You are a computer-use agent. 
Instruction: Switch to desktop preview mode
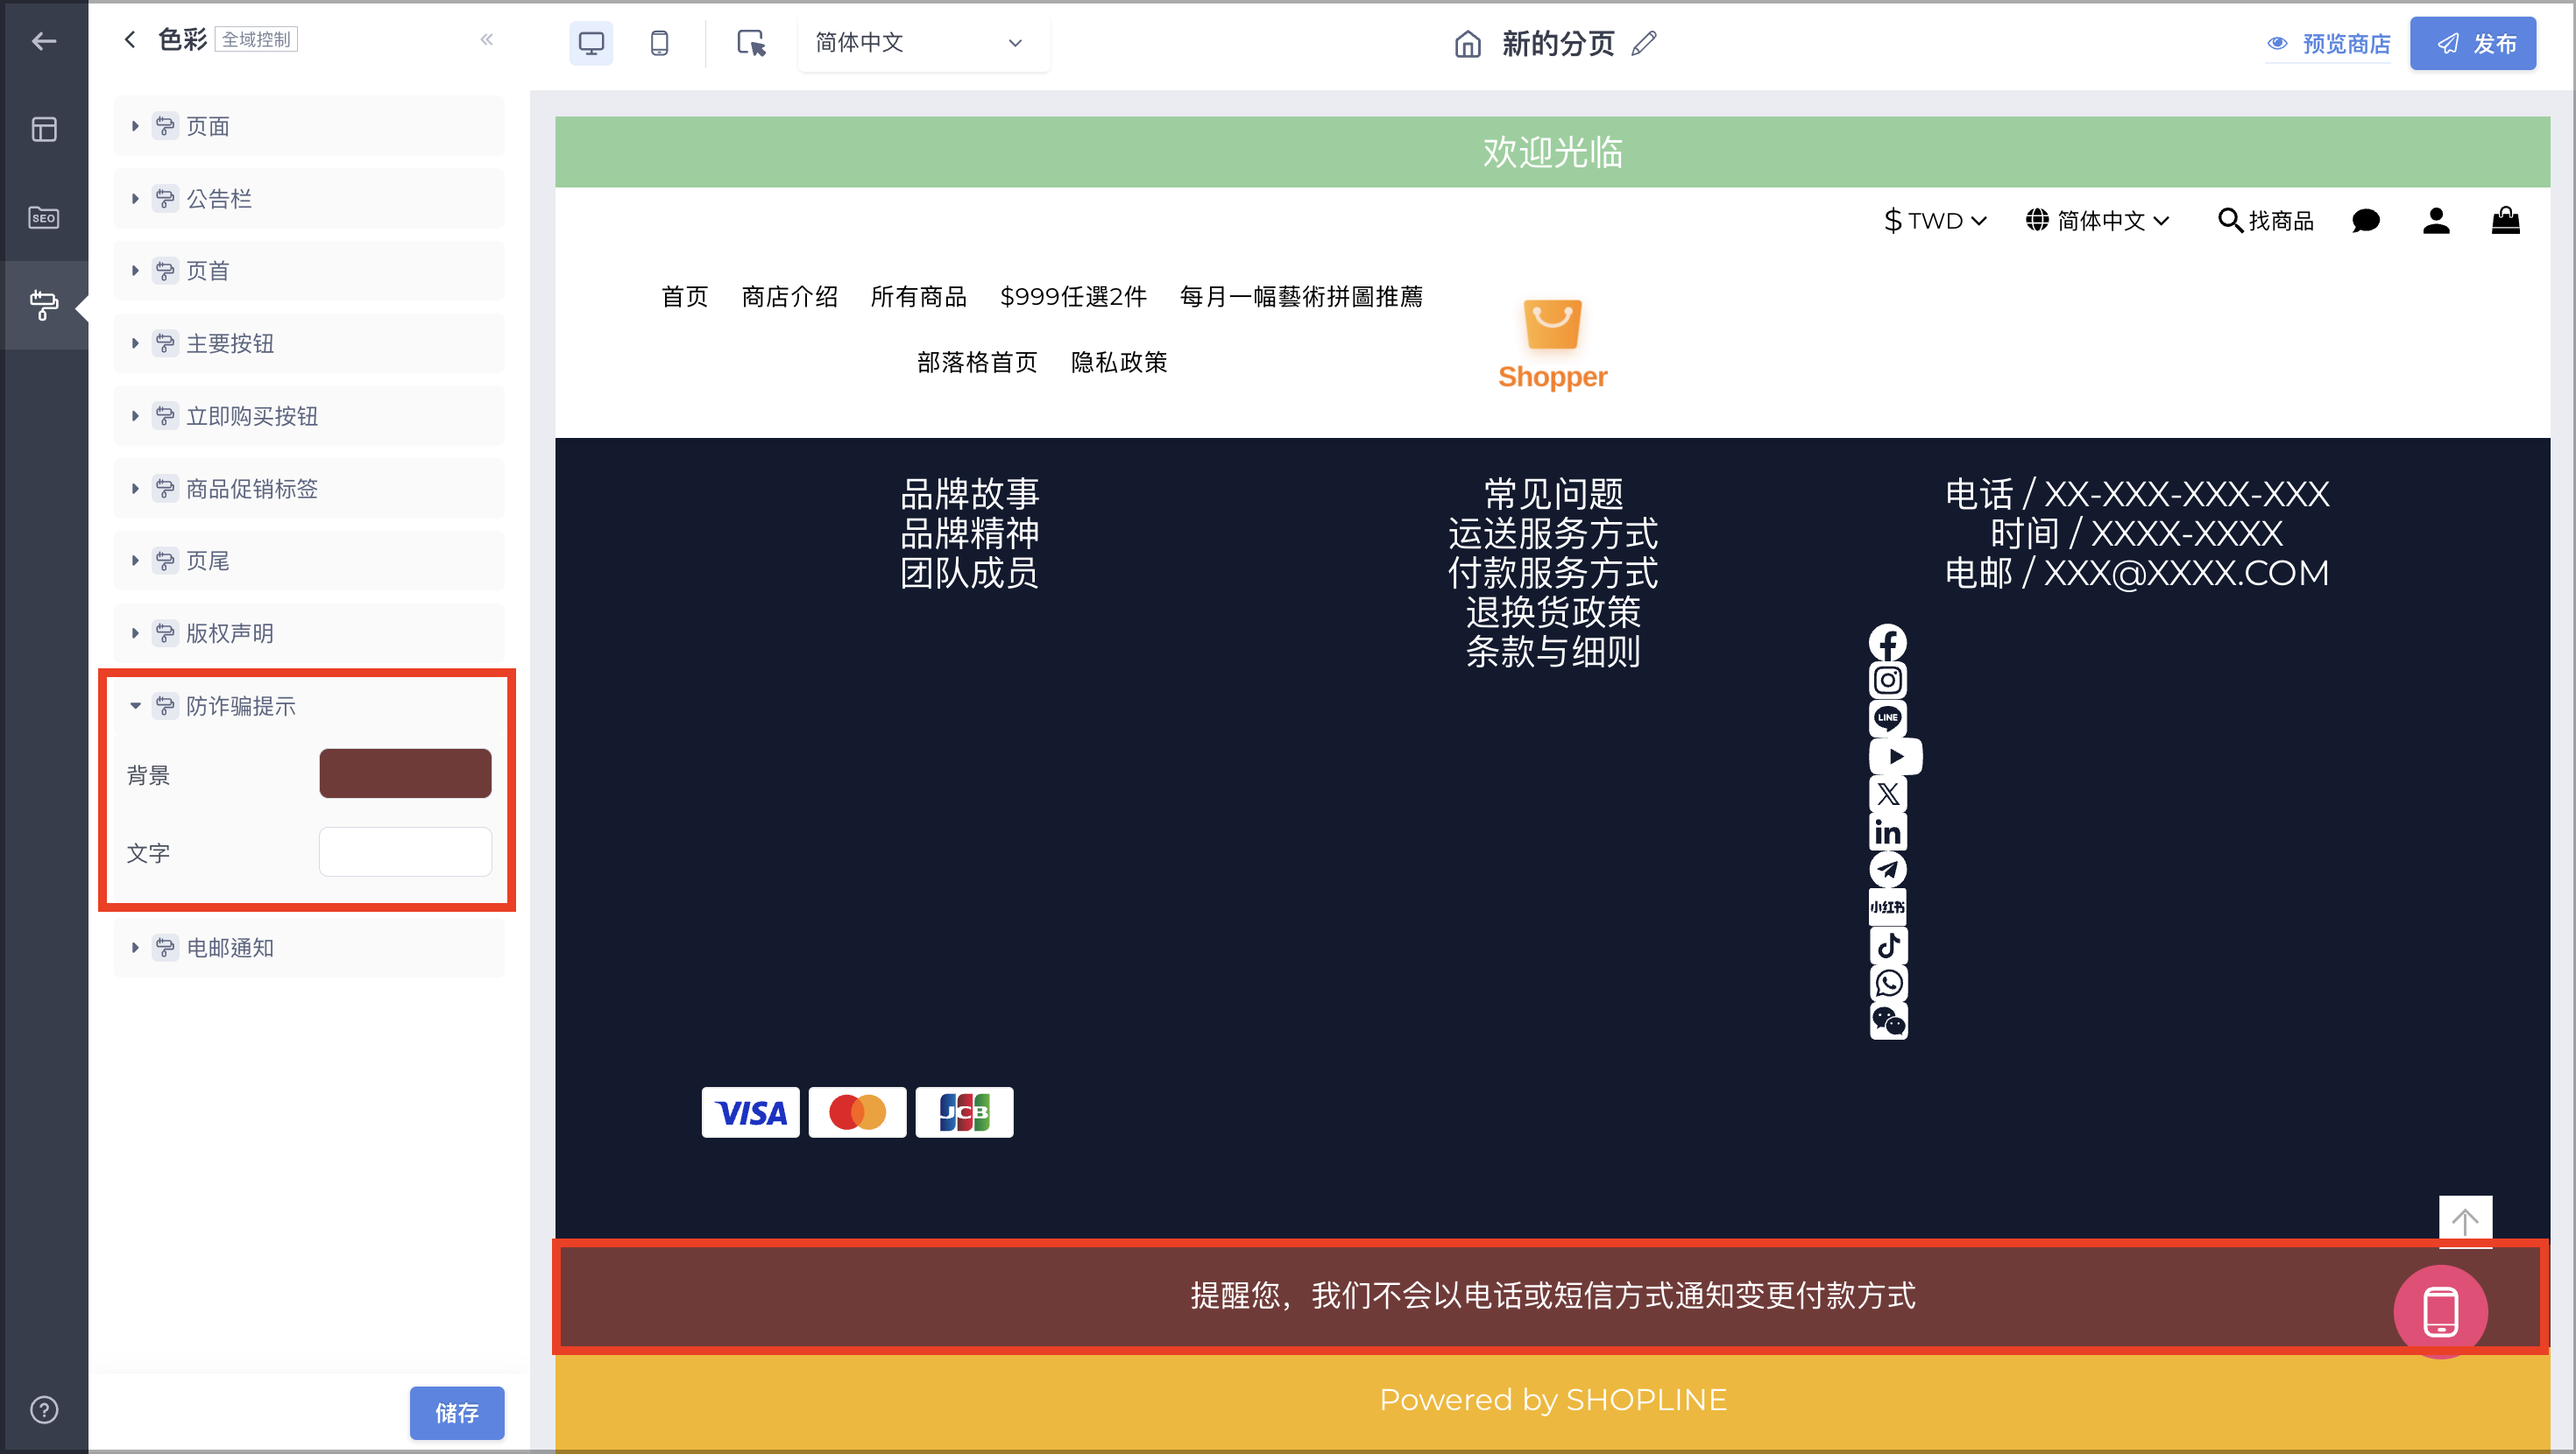(x=591, y=43)
